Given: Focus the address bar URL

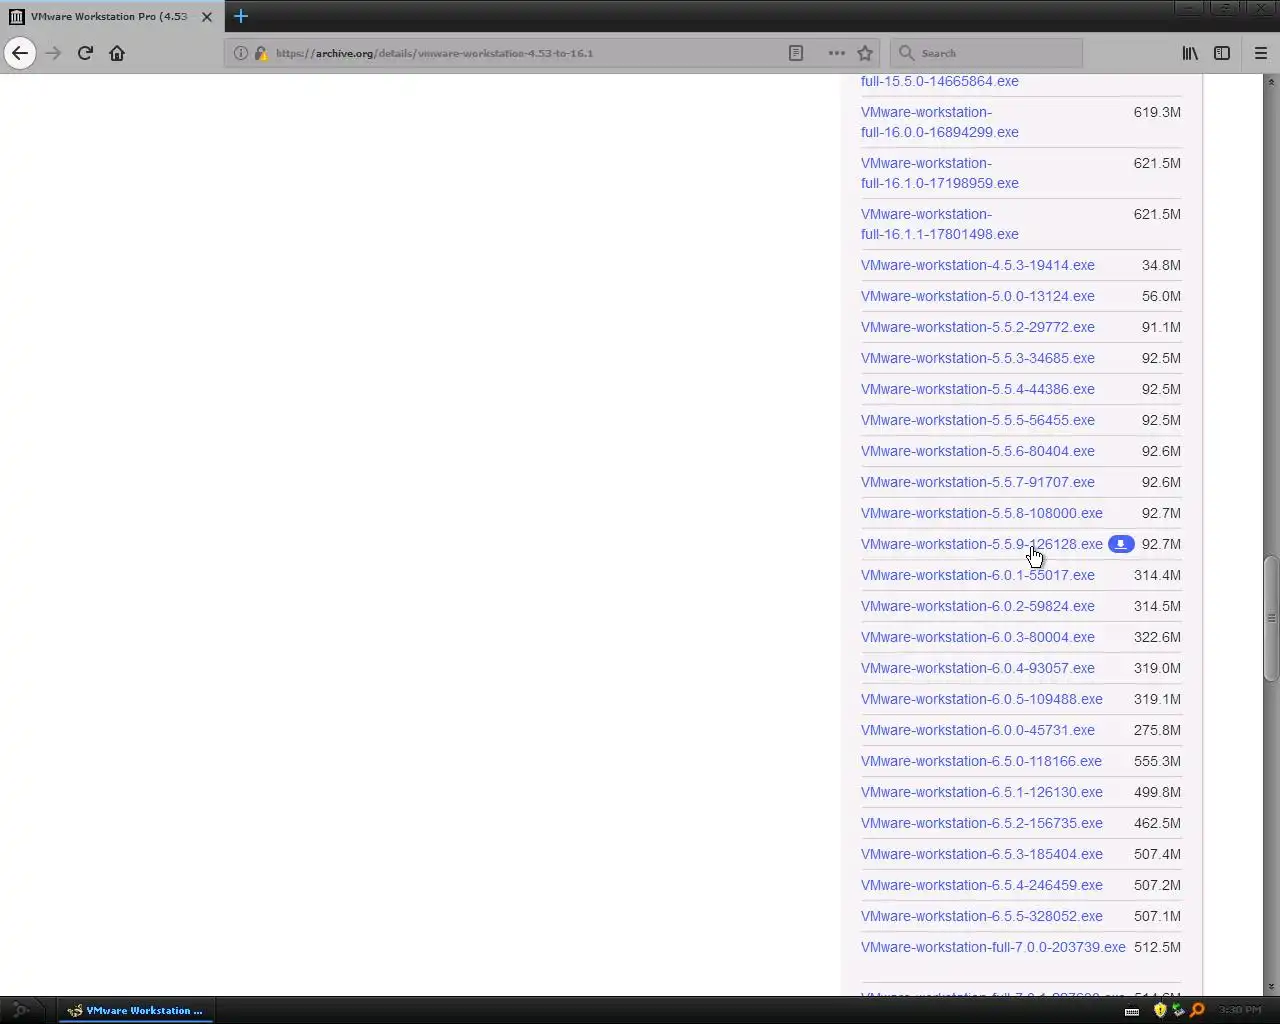Looking at the screenshot, I should point(434,53).
